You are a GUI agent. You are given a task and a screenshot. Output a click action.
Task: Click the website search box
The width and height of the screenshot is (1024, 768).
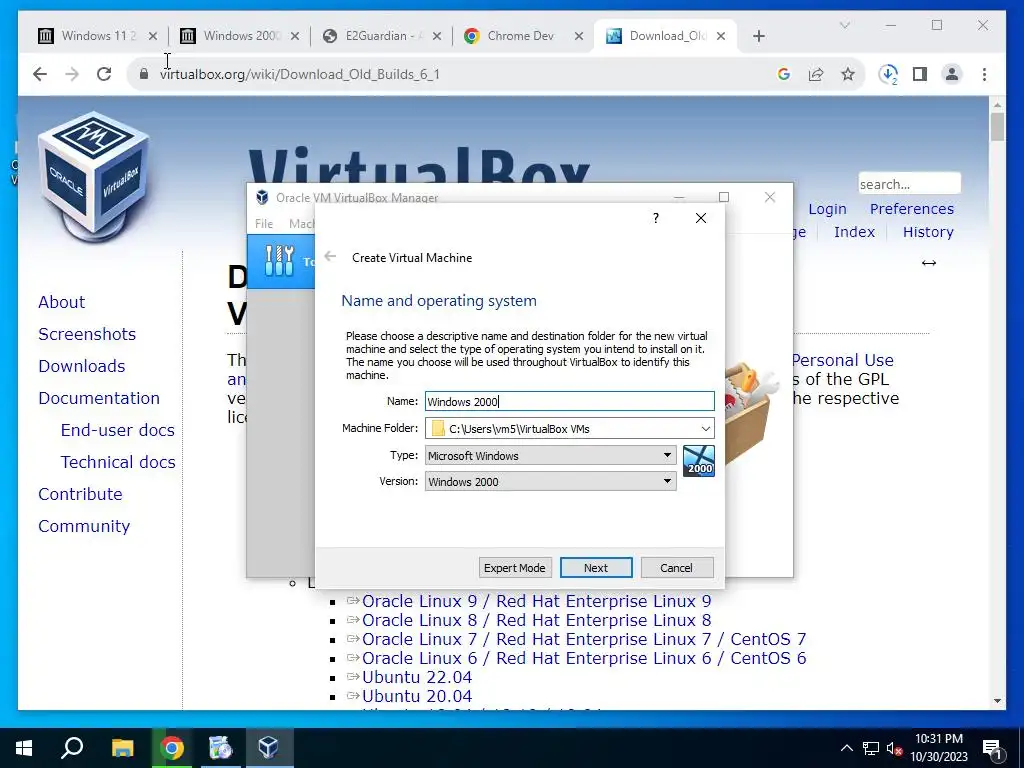click(x=909, y=184)
